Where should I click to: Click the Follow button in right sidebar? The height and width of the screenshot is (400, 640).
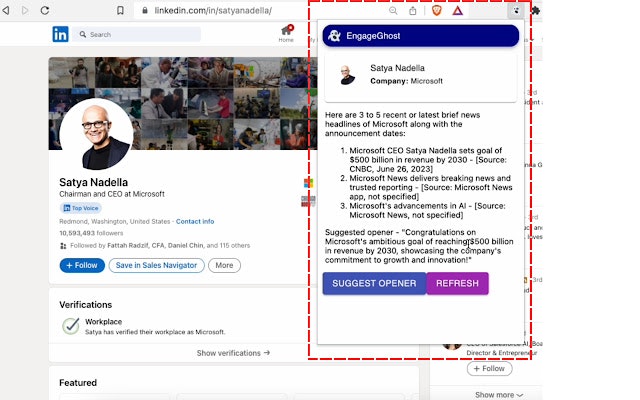coord(489,369)
